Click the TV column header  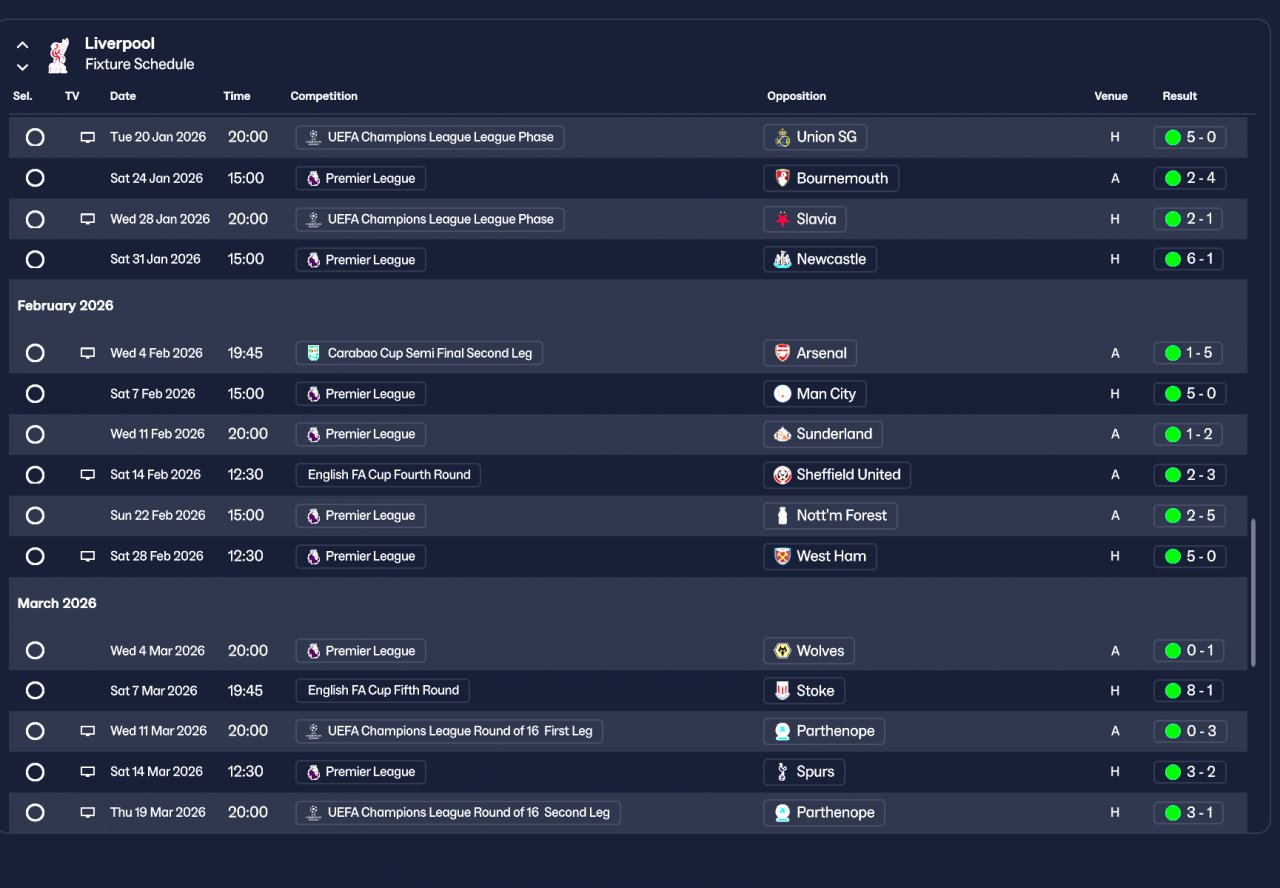[72, 96]
